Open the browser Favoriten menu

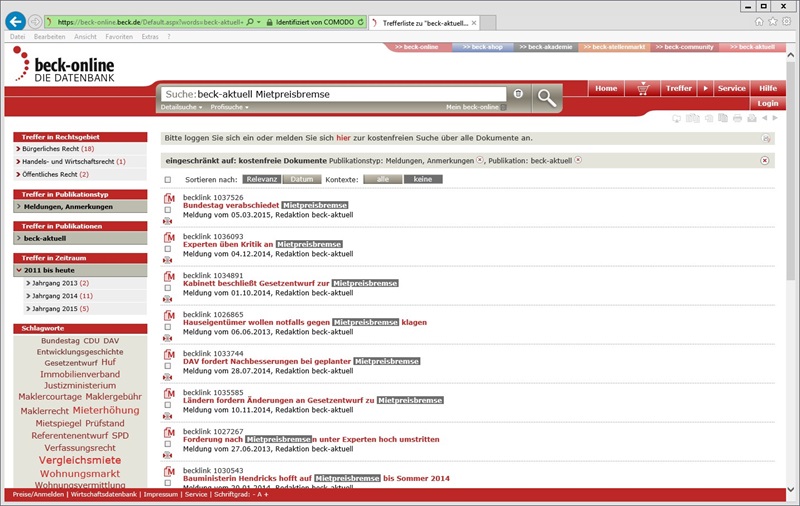[119, 37]
